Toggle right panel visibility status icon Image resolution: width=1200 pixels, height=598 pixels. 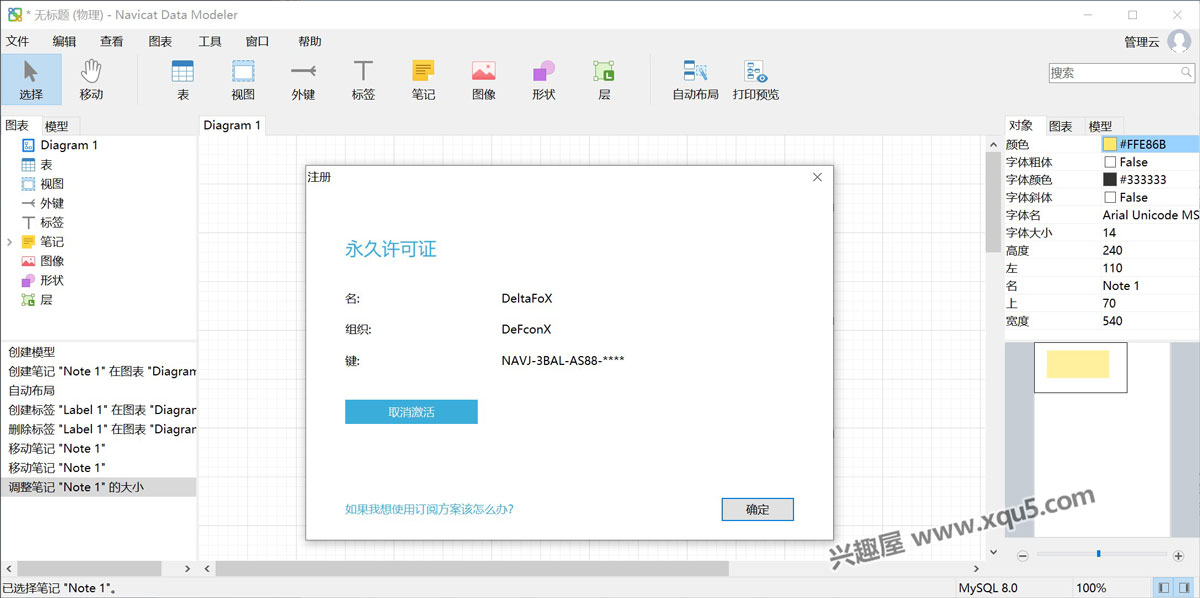click(1184, 587)
